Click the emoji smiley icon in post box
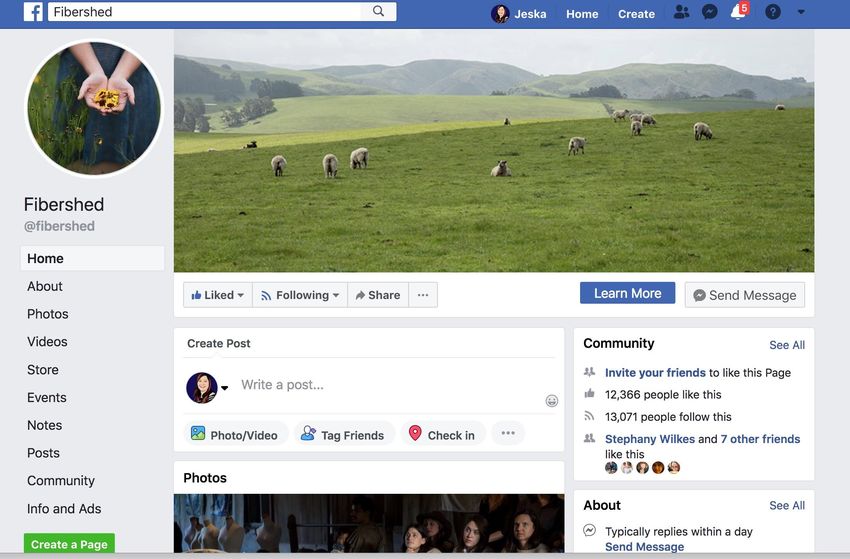 click(551, 401)
